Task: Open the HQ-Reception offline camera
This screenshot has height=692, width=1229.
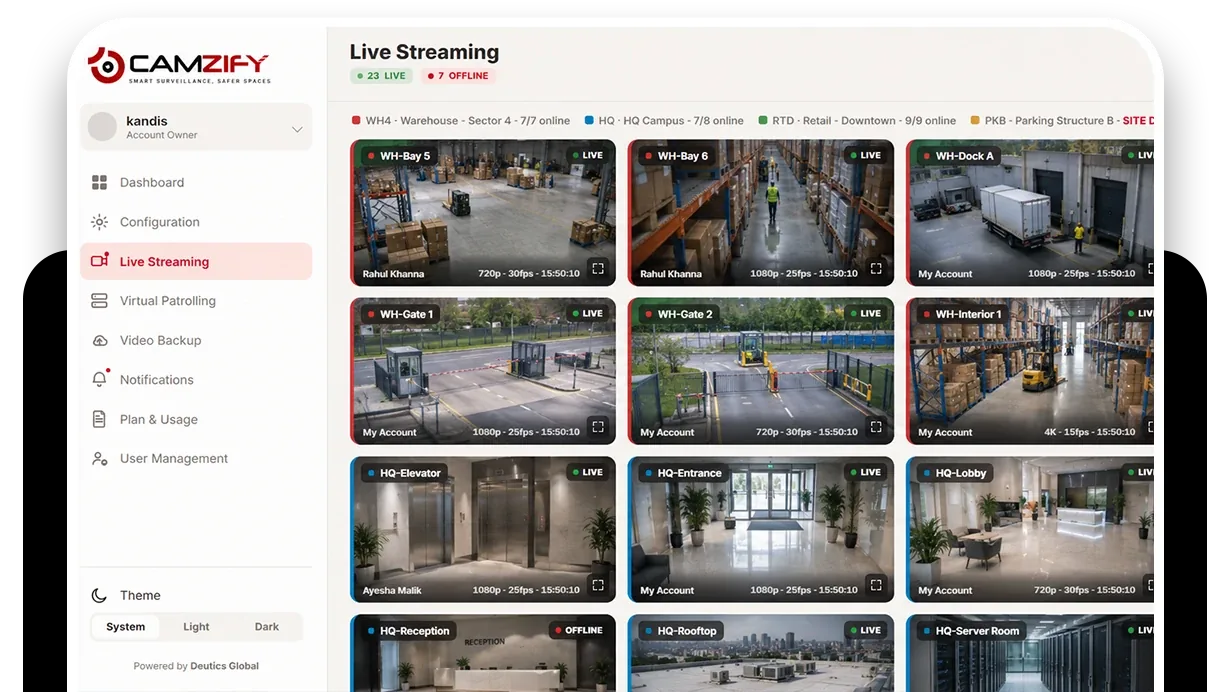Action: [483, 653]
